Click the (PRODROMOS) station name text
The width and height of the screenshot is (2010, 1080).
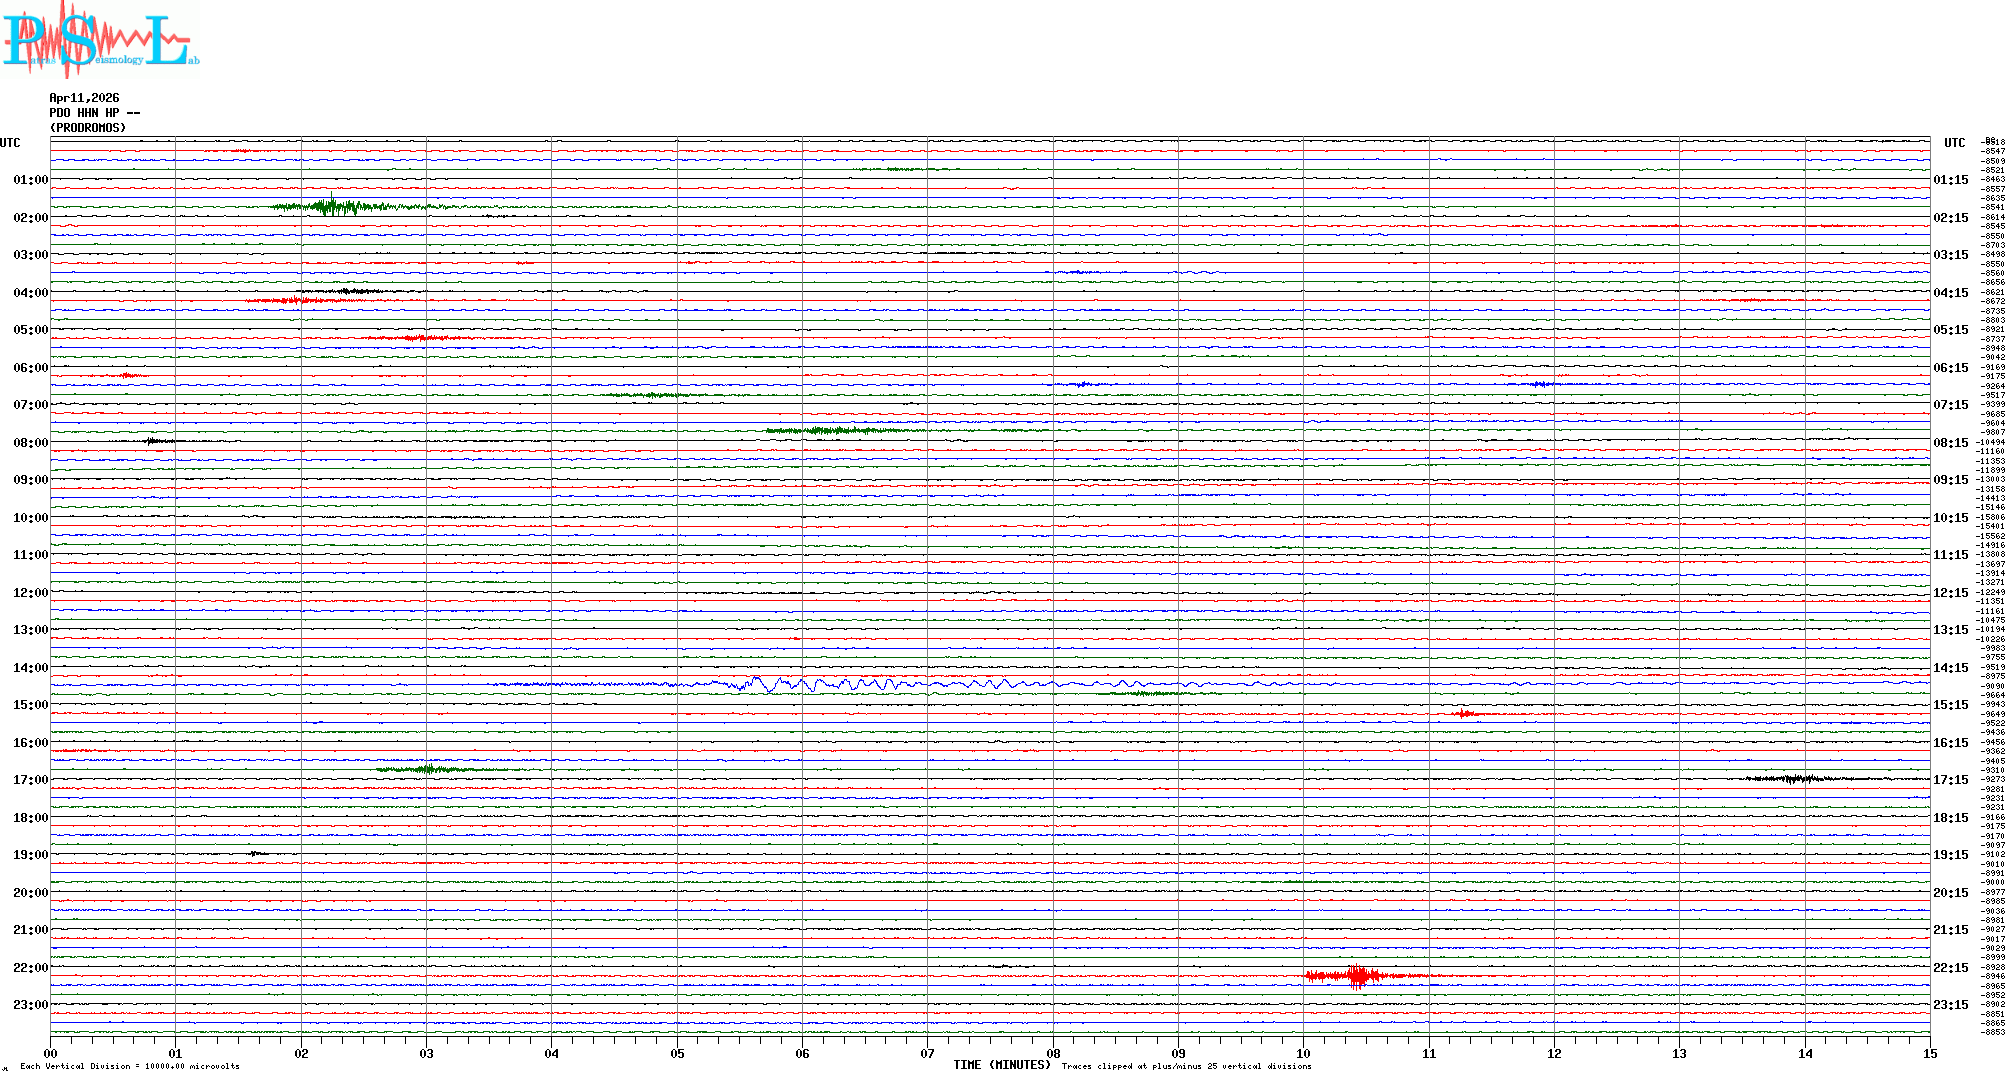[88, 128]
